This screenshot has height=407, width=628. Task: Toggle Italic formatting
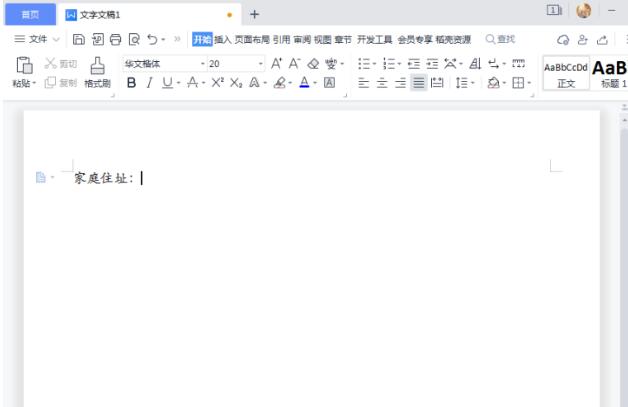click(149, 83)
